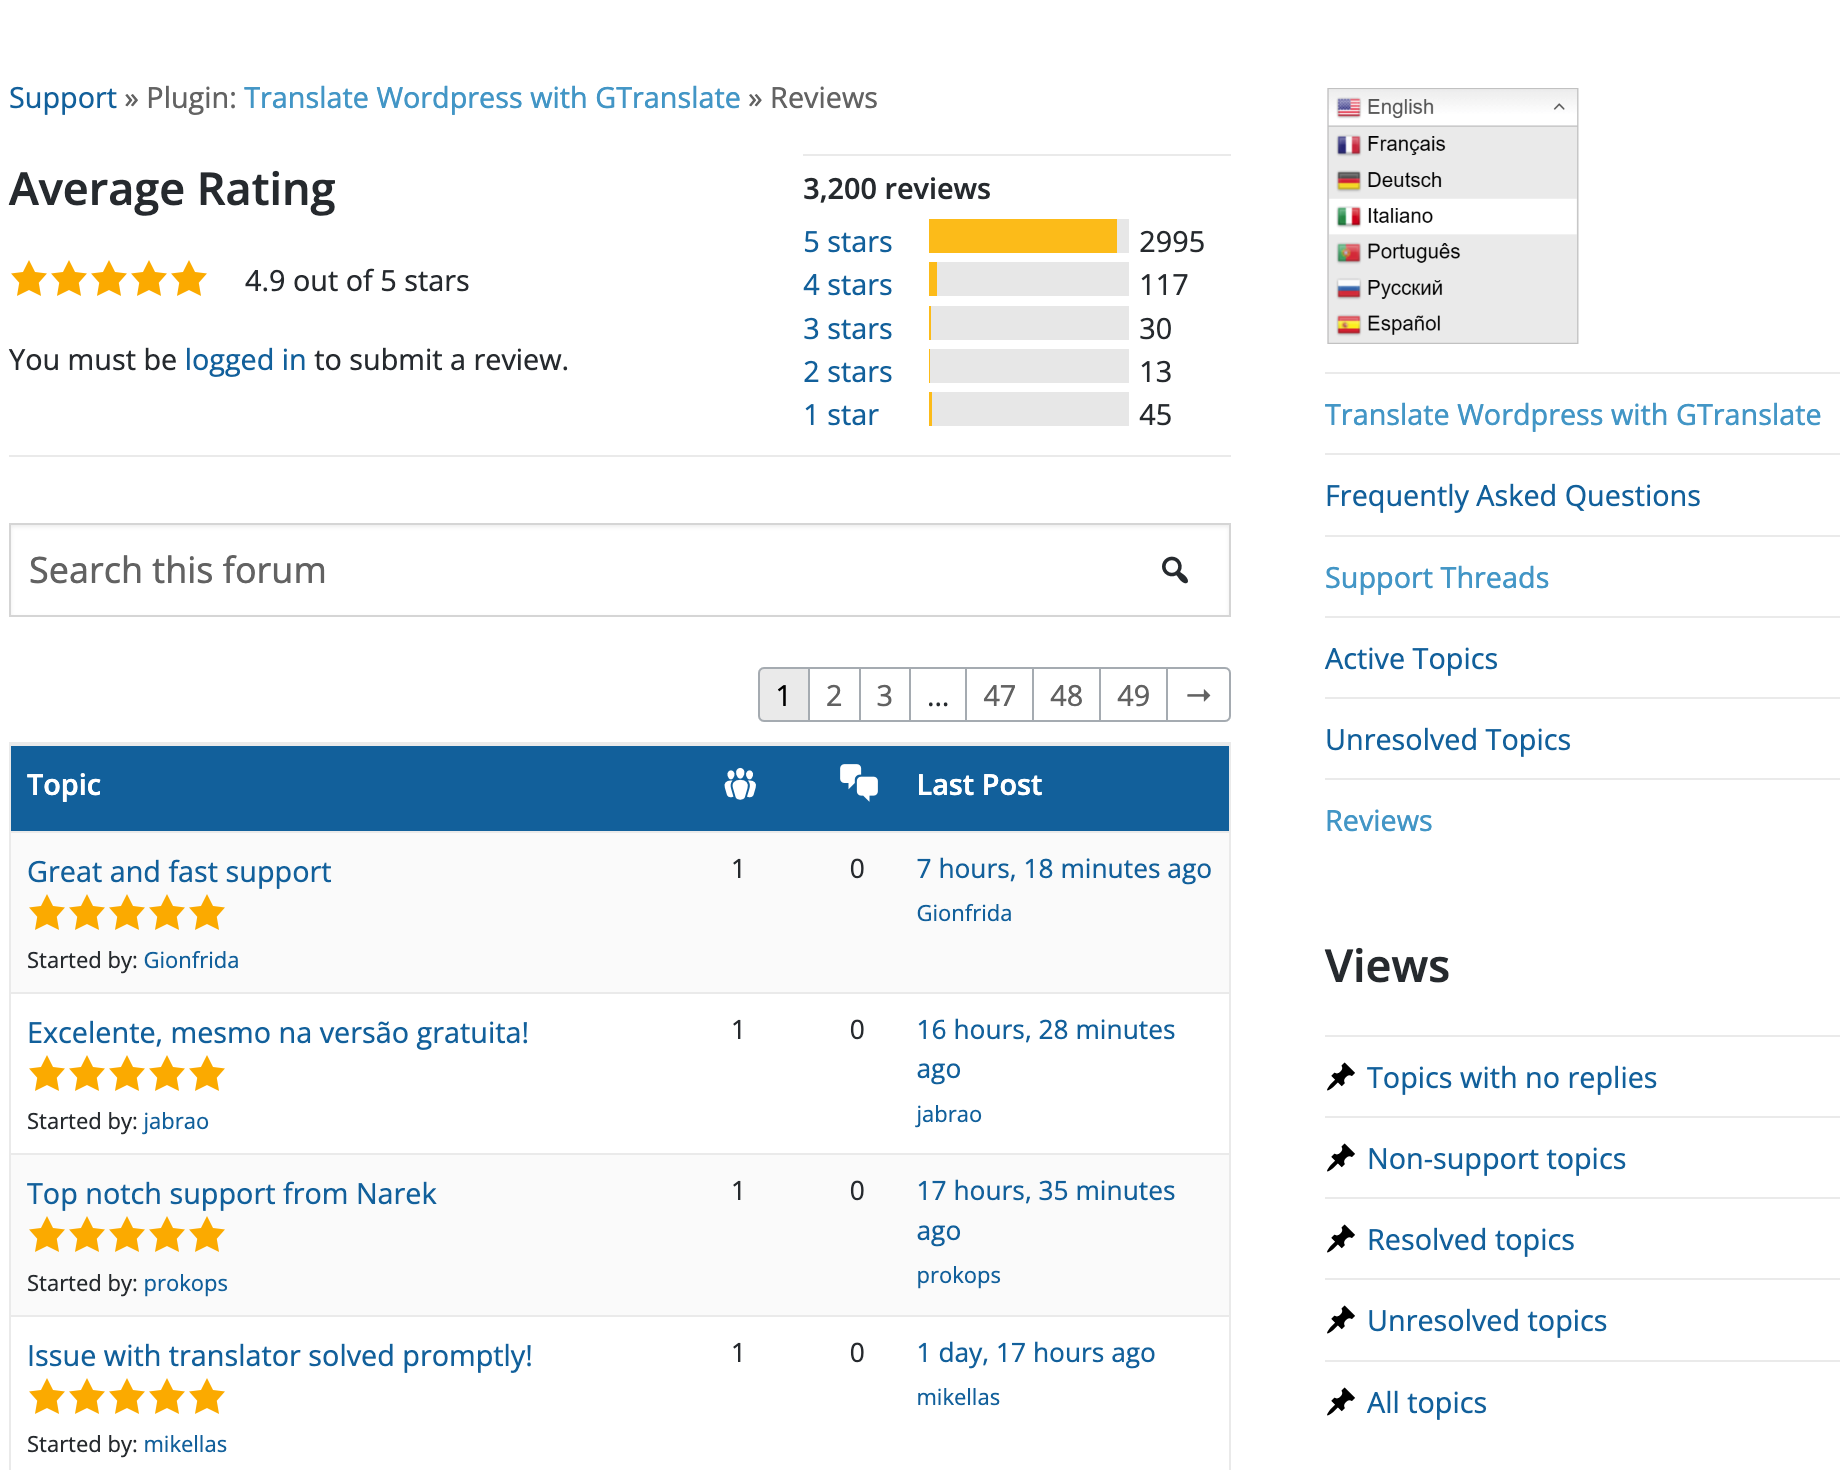
Task: Click the pin icon beside Non-support topics
Action: click(x=1340, y=1158)
